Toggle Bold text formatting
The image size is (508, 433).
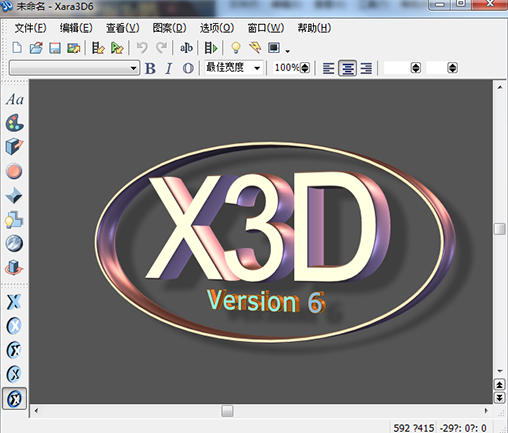[150, 68]
